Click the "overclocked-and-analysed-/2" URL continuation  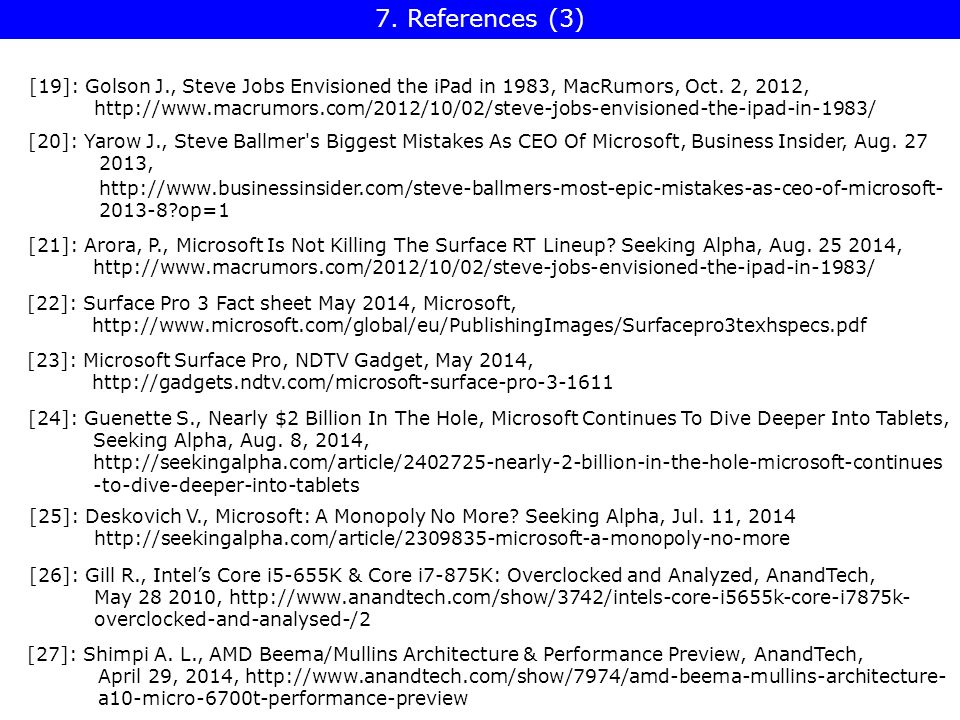232,620
